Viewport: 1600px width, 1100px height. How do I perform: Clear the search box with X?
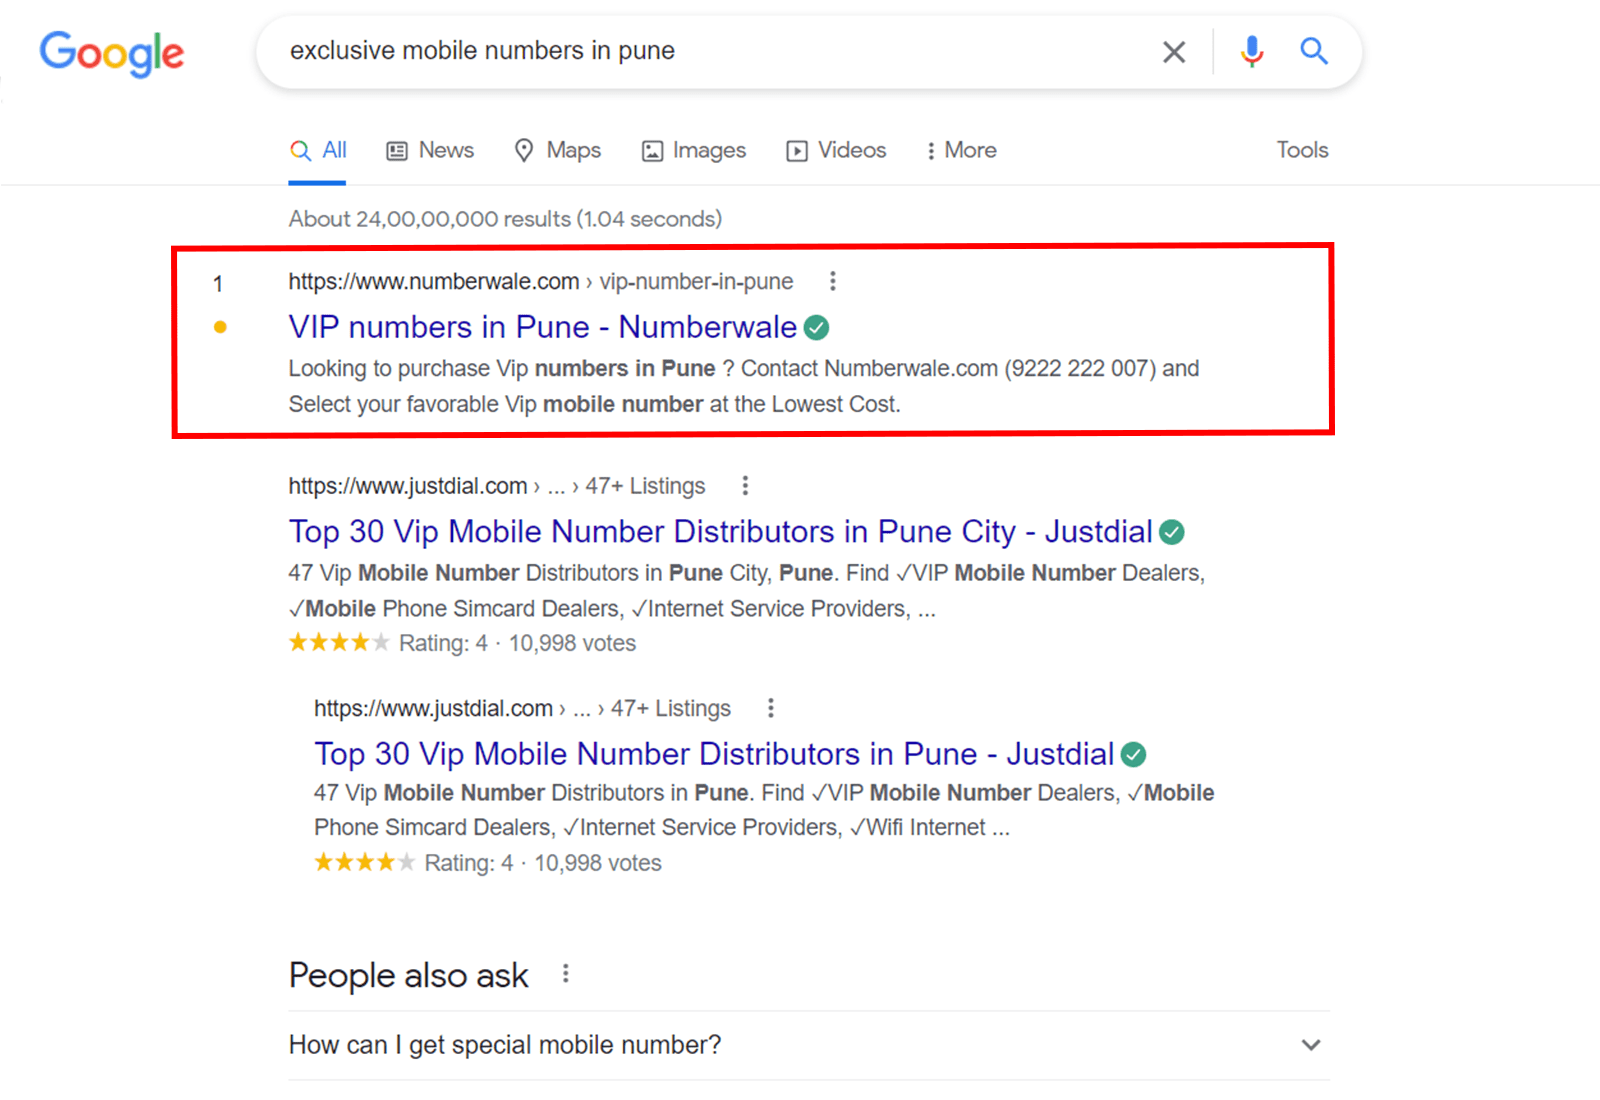click(1174, 52)
